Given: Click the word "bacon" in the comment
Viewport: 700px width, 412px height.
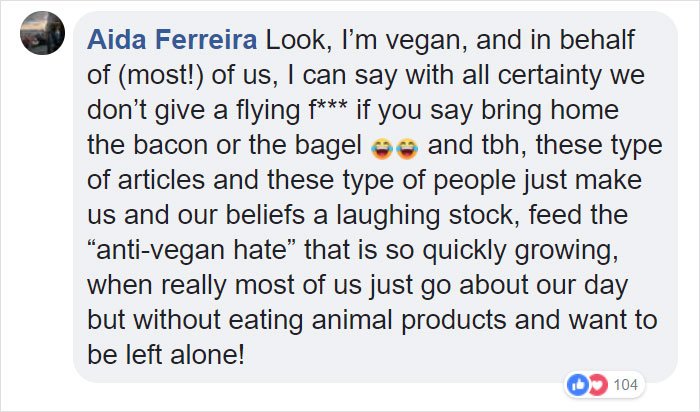Looking at the screenshot, I should pos(171,145).
